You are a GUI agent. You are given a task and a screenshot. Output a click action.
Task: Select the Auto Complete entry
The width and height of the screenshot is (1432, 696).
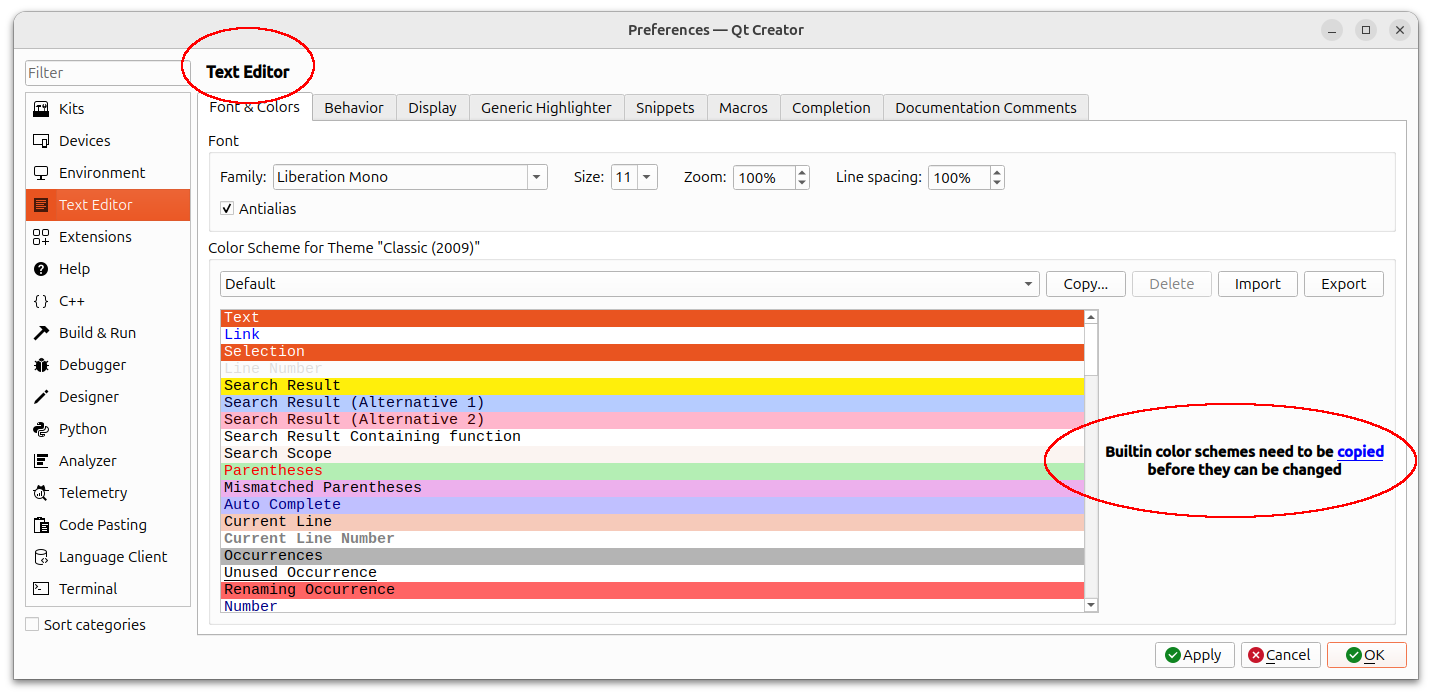coord(652,505)
